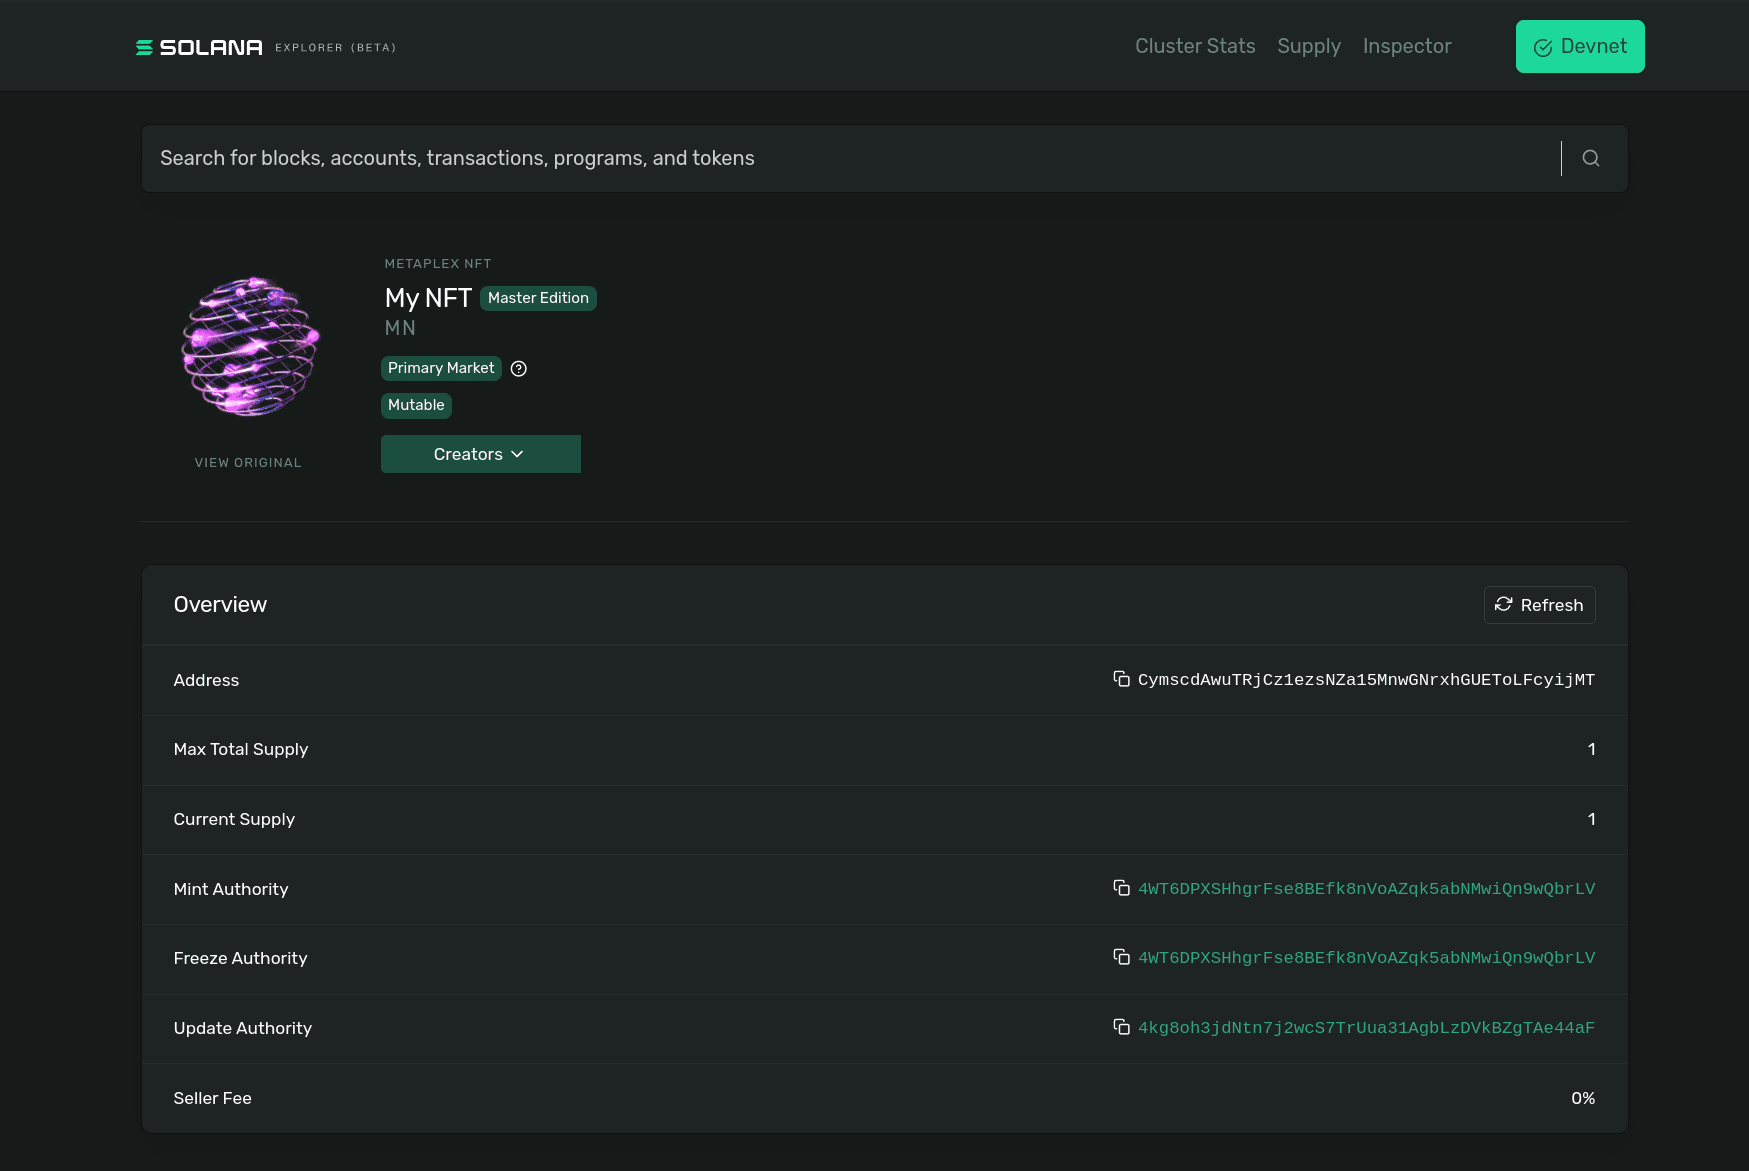The height and width of the screenshot is (1171, 1749).
Task: Open the Cluster Stats menu item
Action: (1195, 46)
